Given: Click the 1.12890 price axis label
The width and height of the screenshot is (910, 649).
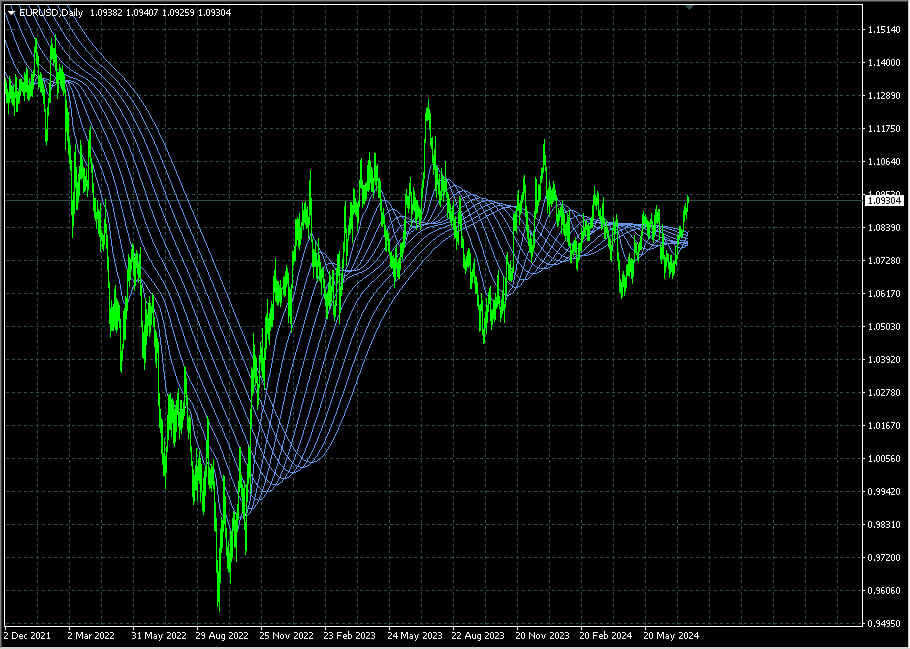Looking at the screenshot, I should [x=884, y=96].
